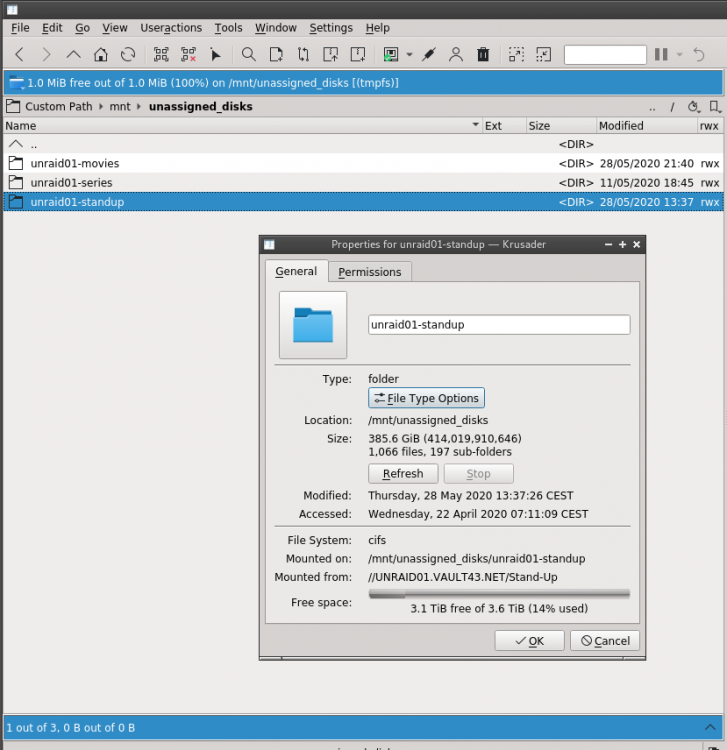Click the unraid01-standup name field
727x750 pixels.
click(x=499, y=325)
